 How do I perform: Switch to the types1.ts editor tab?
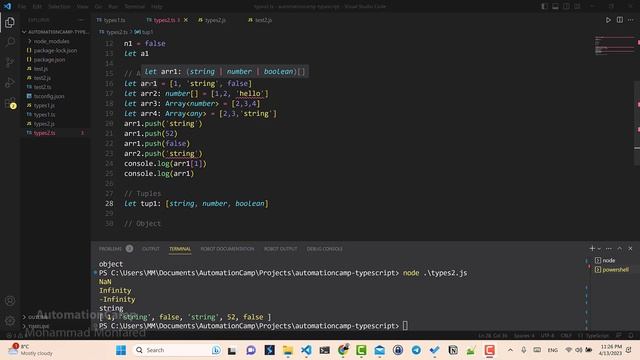pos(111,20)
